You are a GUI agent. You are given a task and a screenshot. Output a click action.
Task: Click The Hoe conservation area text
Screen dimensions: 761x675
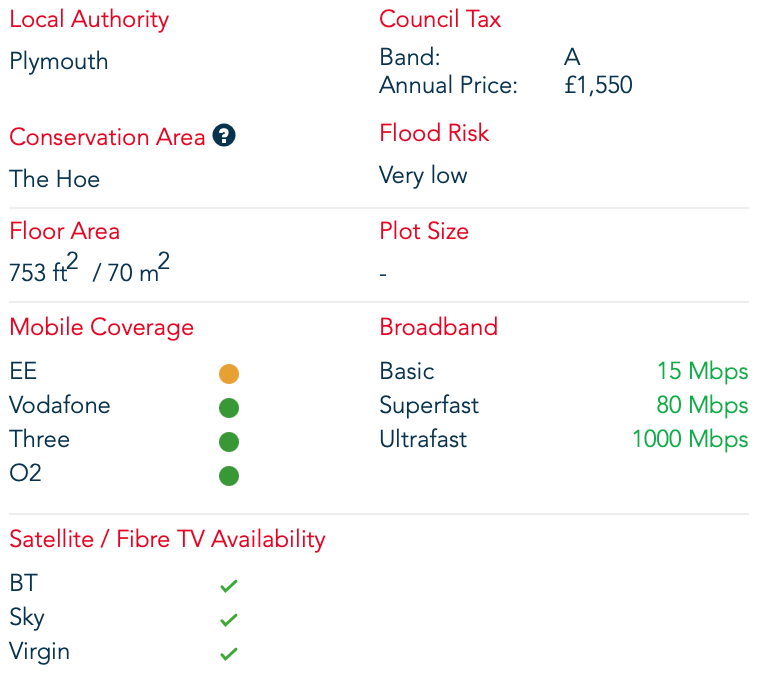(x=54, y=179)
